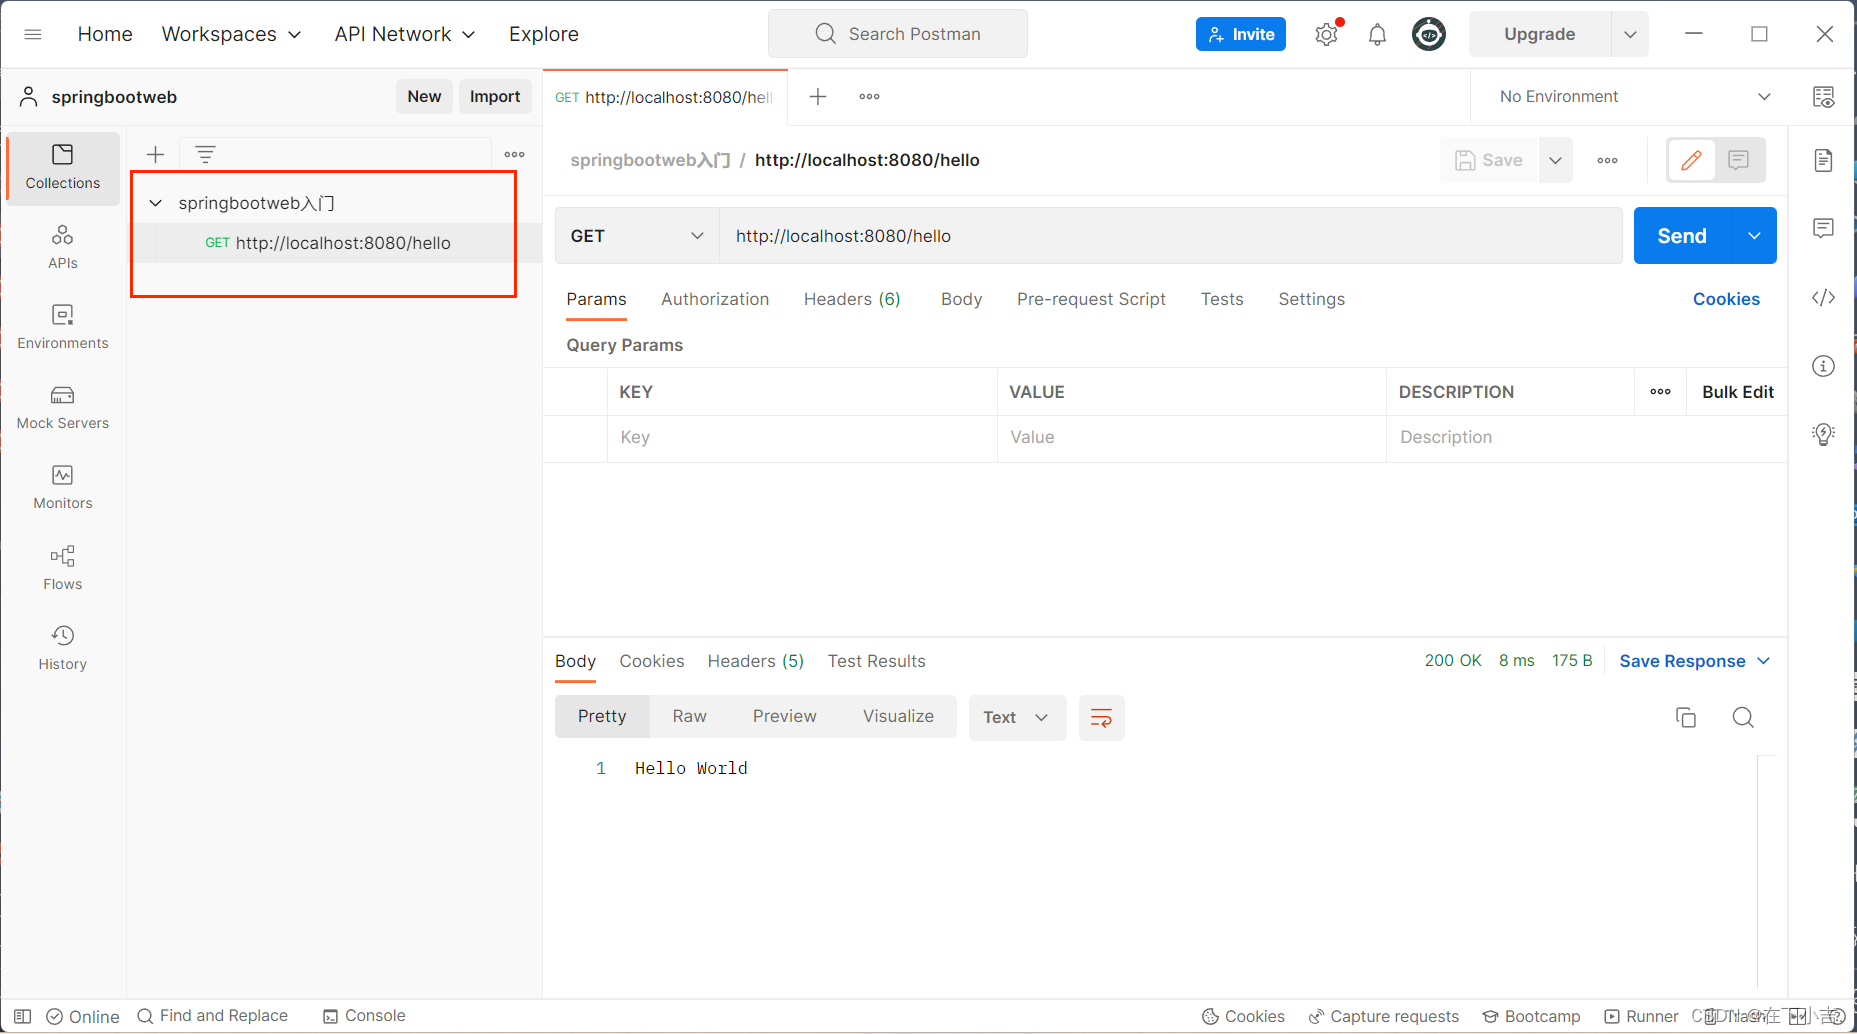Open Collections sidebar panel

[x=63, y=167]
